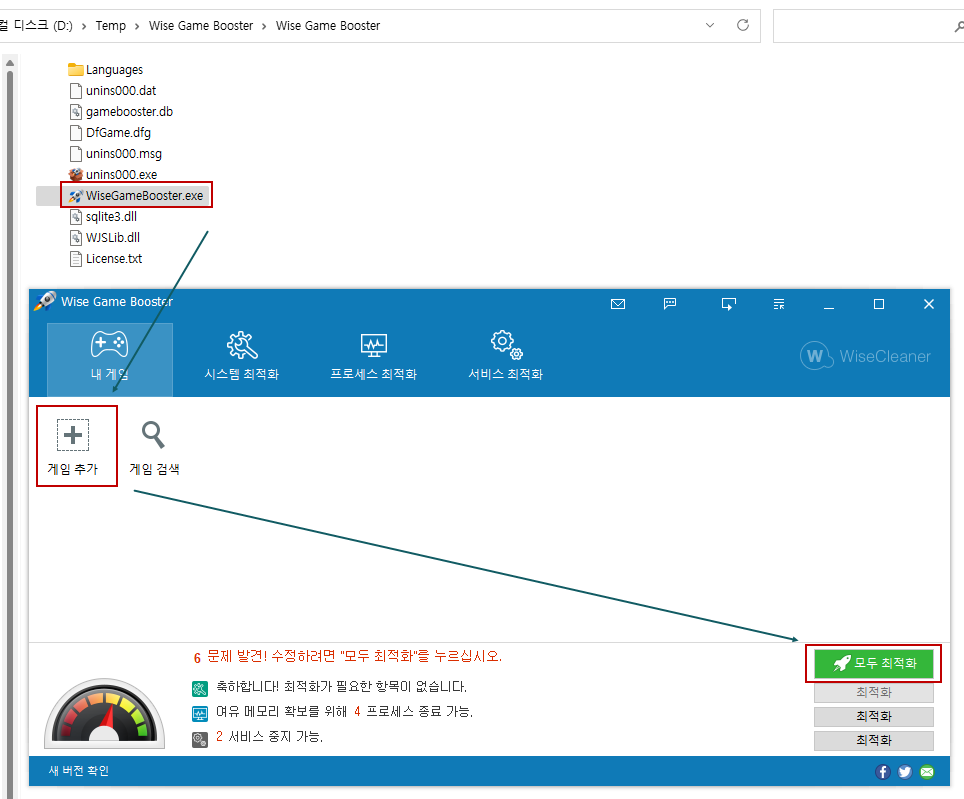Click the system optimization status icon

click(200, 689)
